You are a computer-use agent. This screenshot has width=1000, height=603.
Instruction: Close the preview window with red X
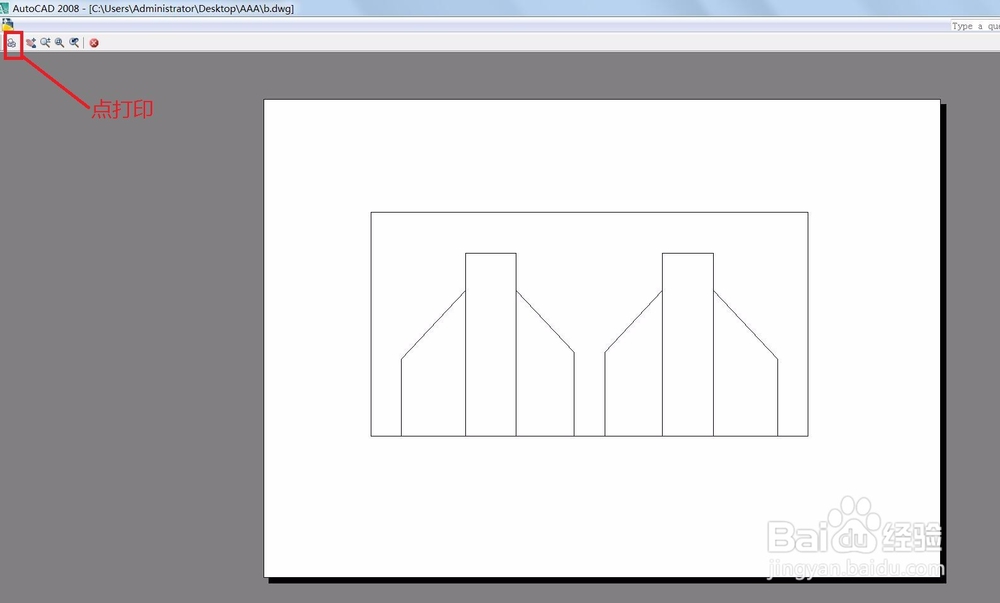[x=94, y=43]
